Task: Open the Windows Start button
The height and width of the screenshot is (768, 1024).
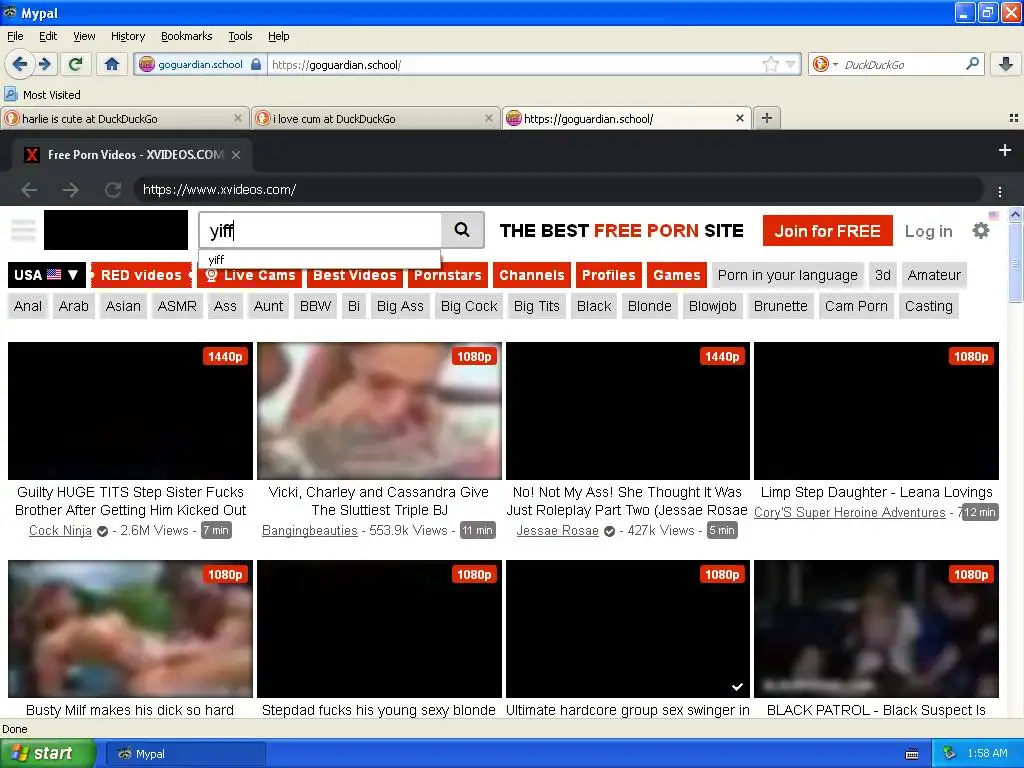Action: (48, 754)
